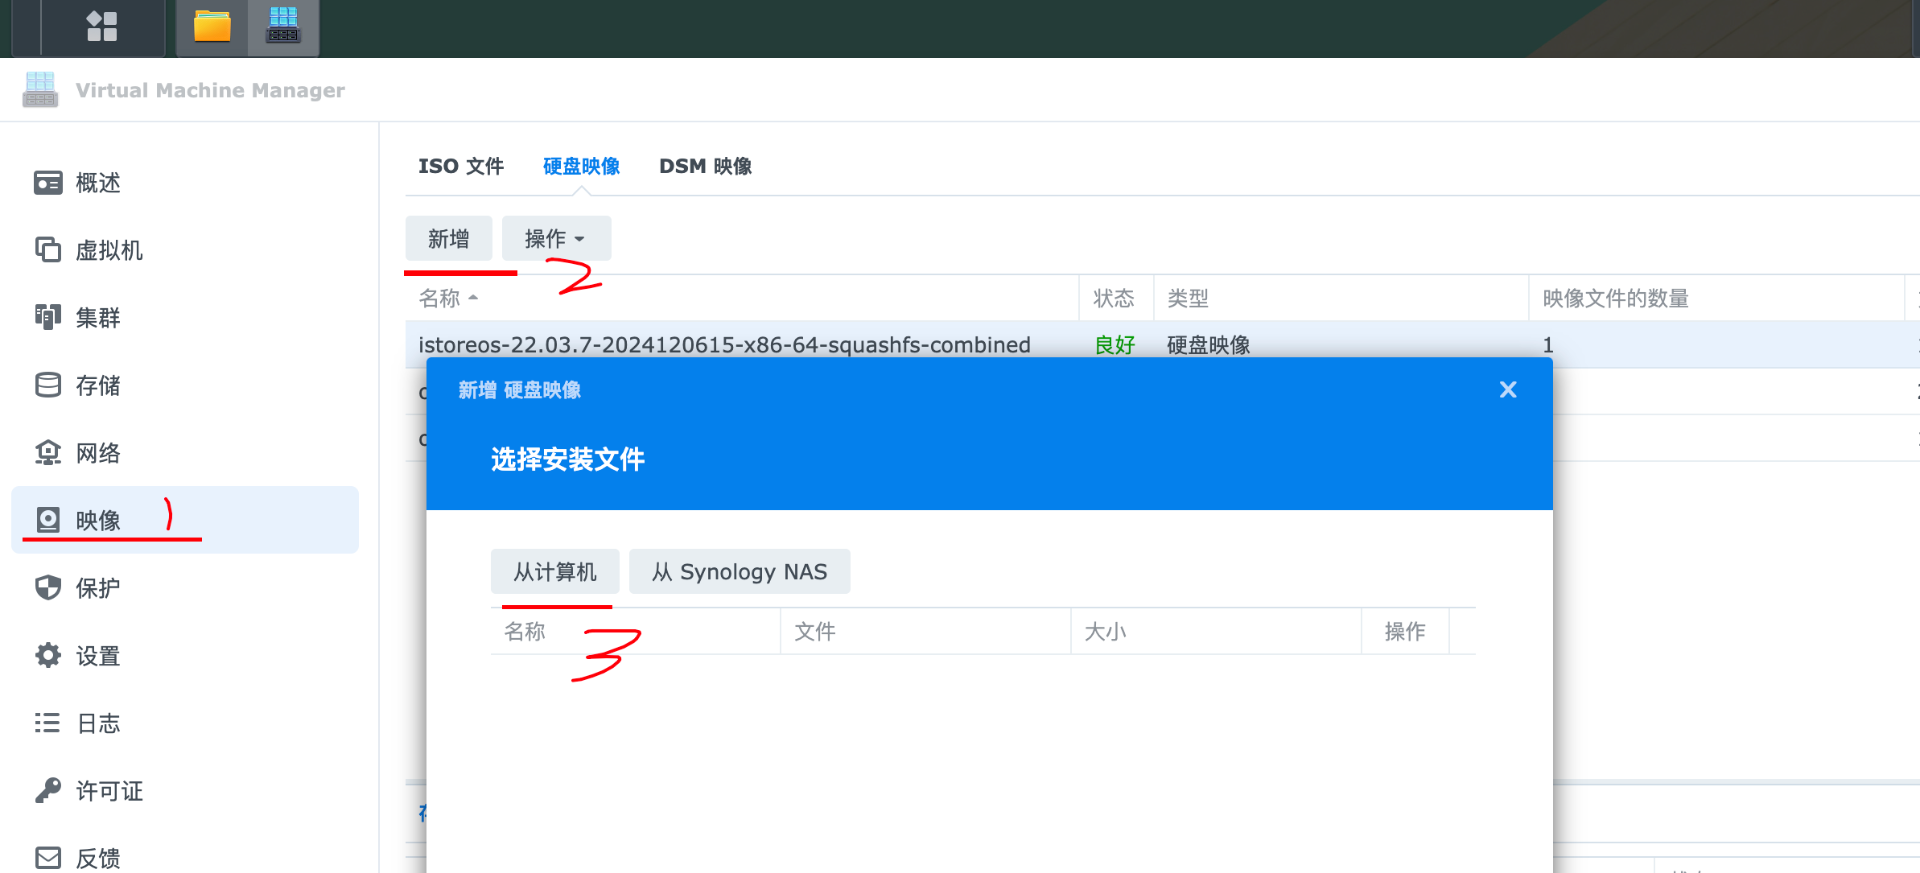Click the 新增 button

pyautogui.click(x=448, y=239)
